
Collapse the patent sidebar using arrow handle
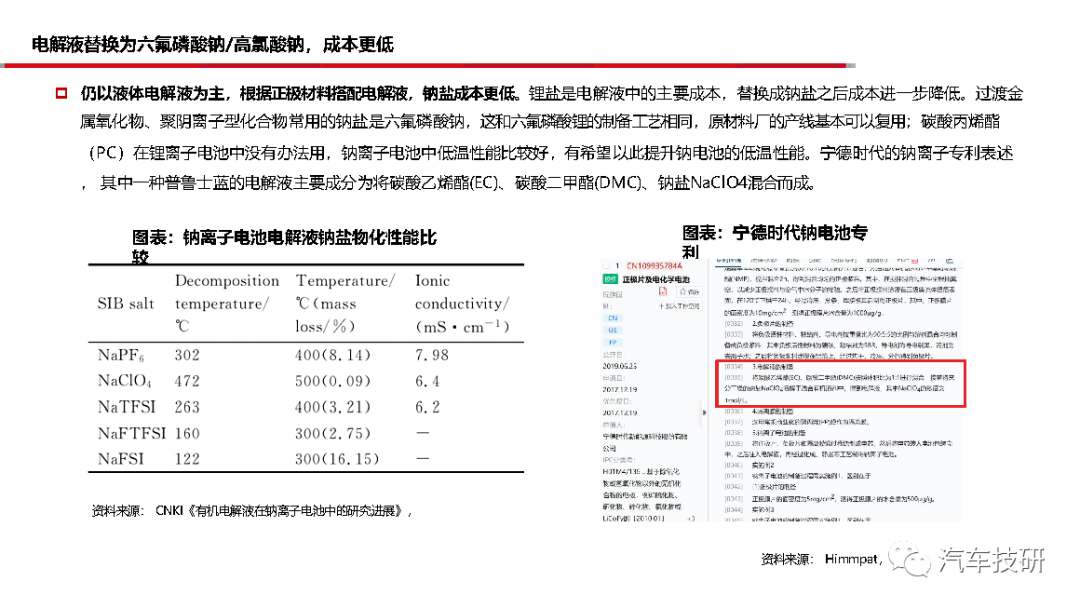[x=704, y=412]
